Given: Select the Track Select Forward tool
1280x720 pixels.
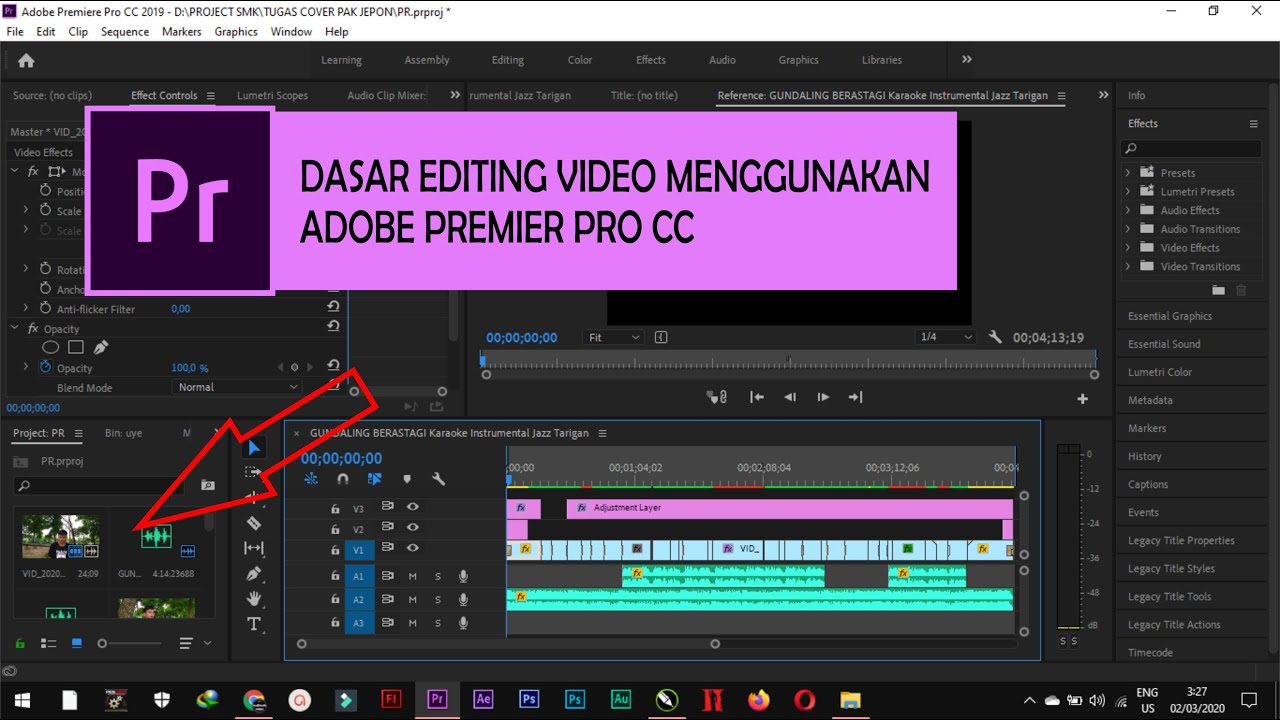Looking at the screenshot, I should point(254,472).
